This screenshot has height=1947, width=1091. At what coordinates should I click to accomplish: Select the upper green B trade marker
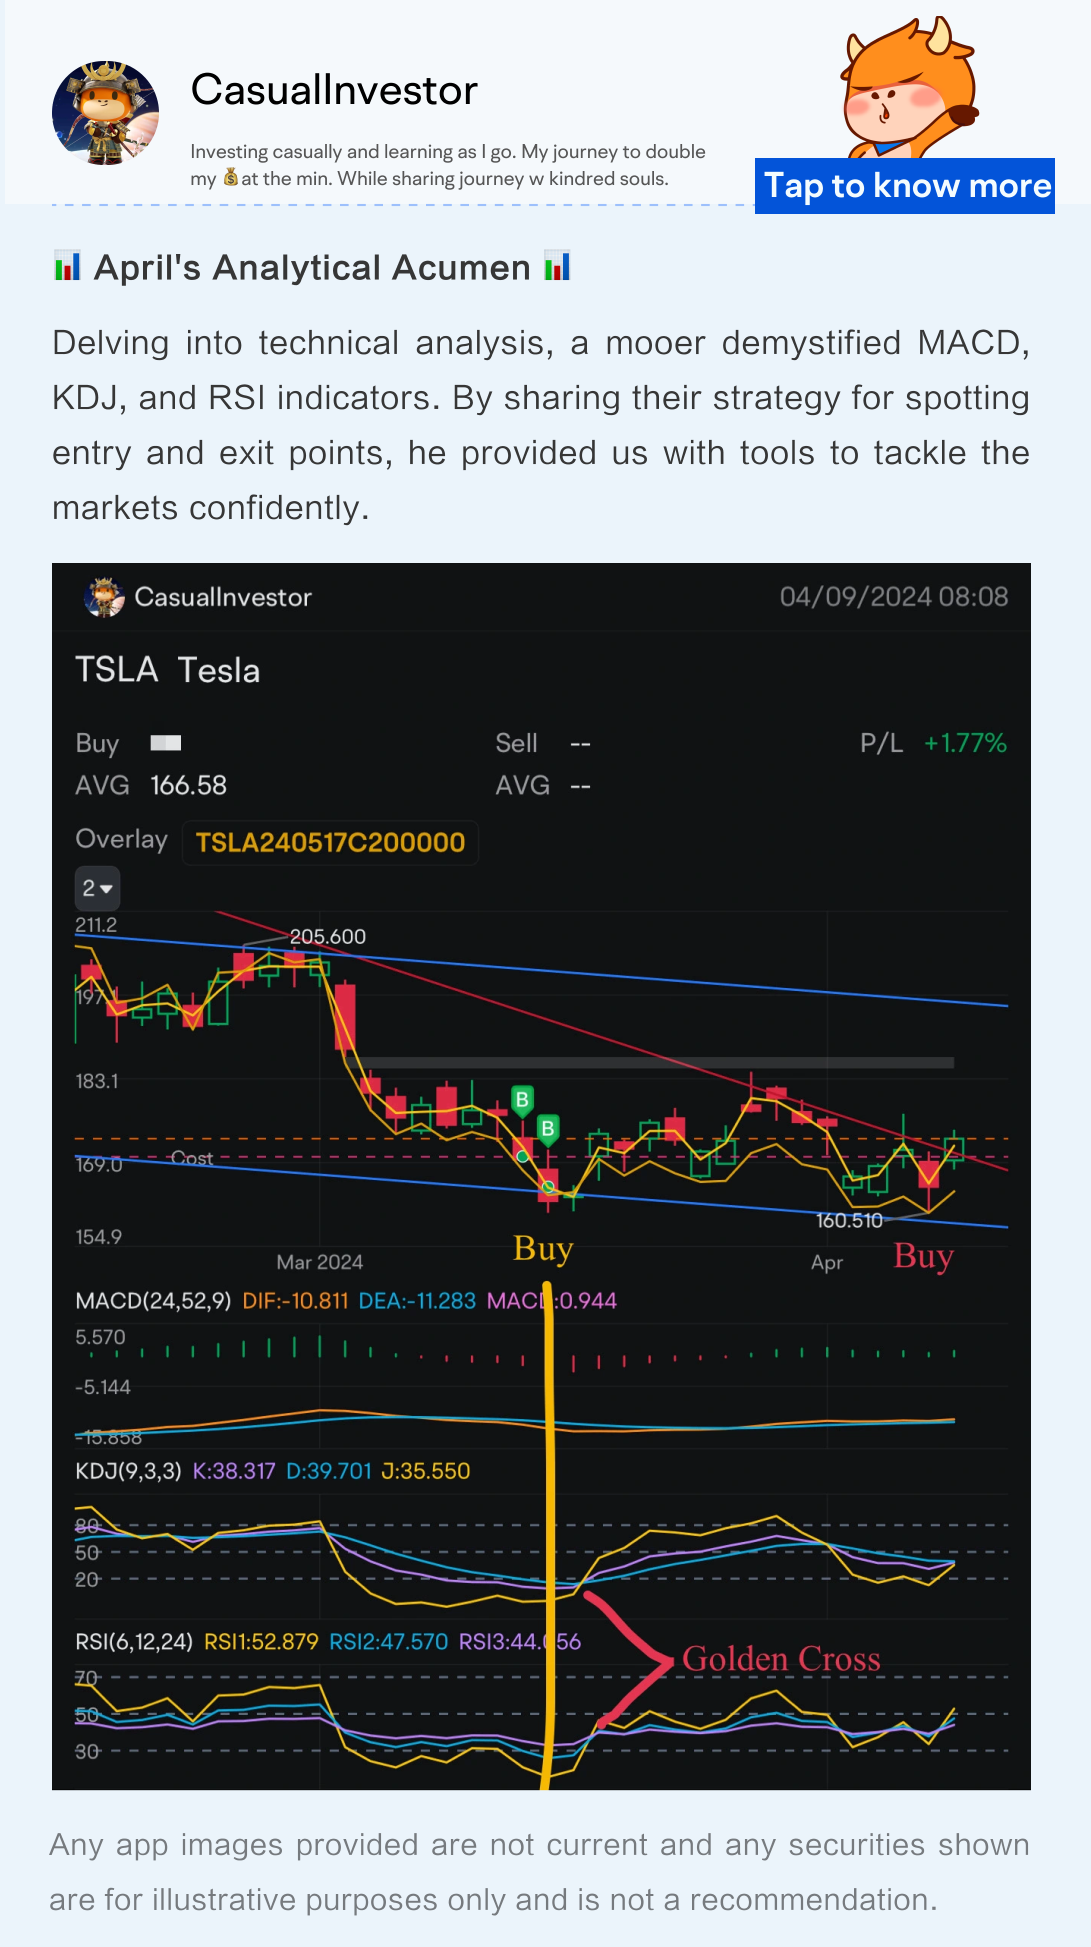pyautogui.click(x=522, y=1100)
